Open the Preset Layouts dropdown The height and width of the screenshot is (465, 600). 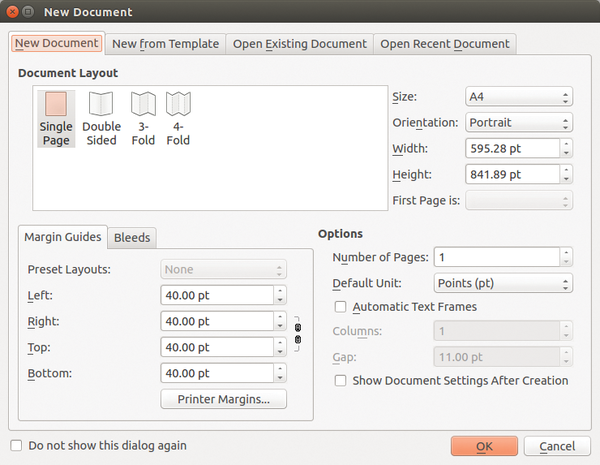223,269
